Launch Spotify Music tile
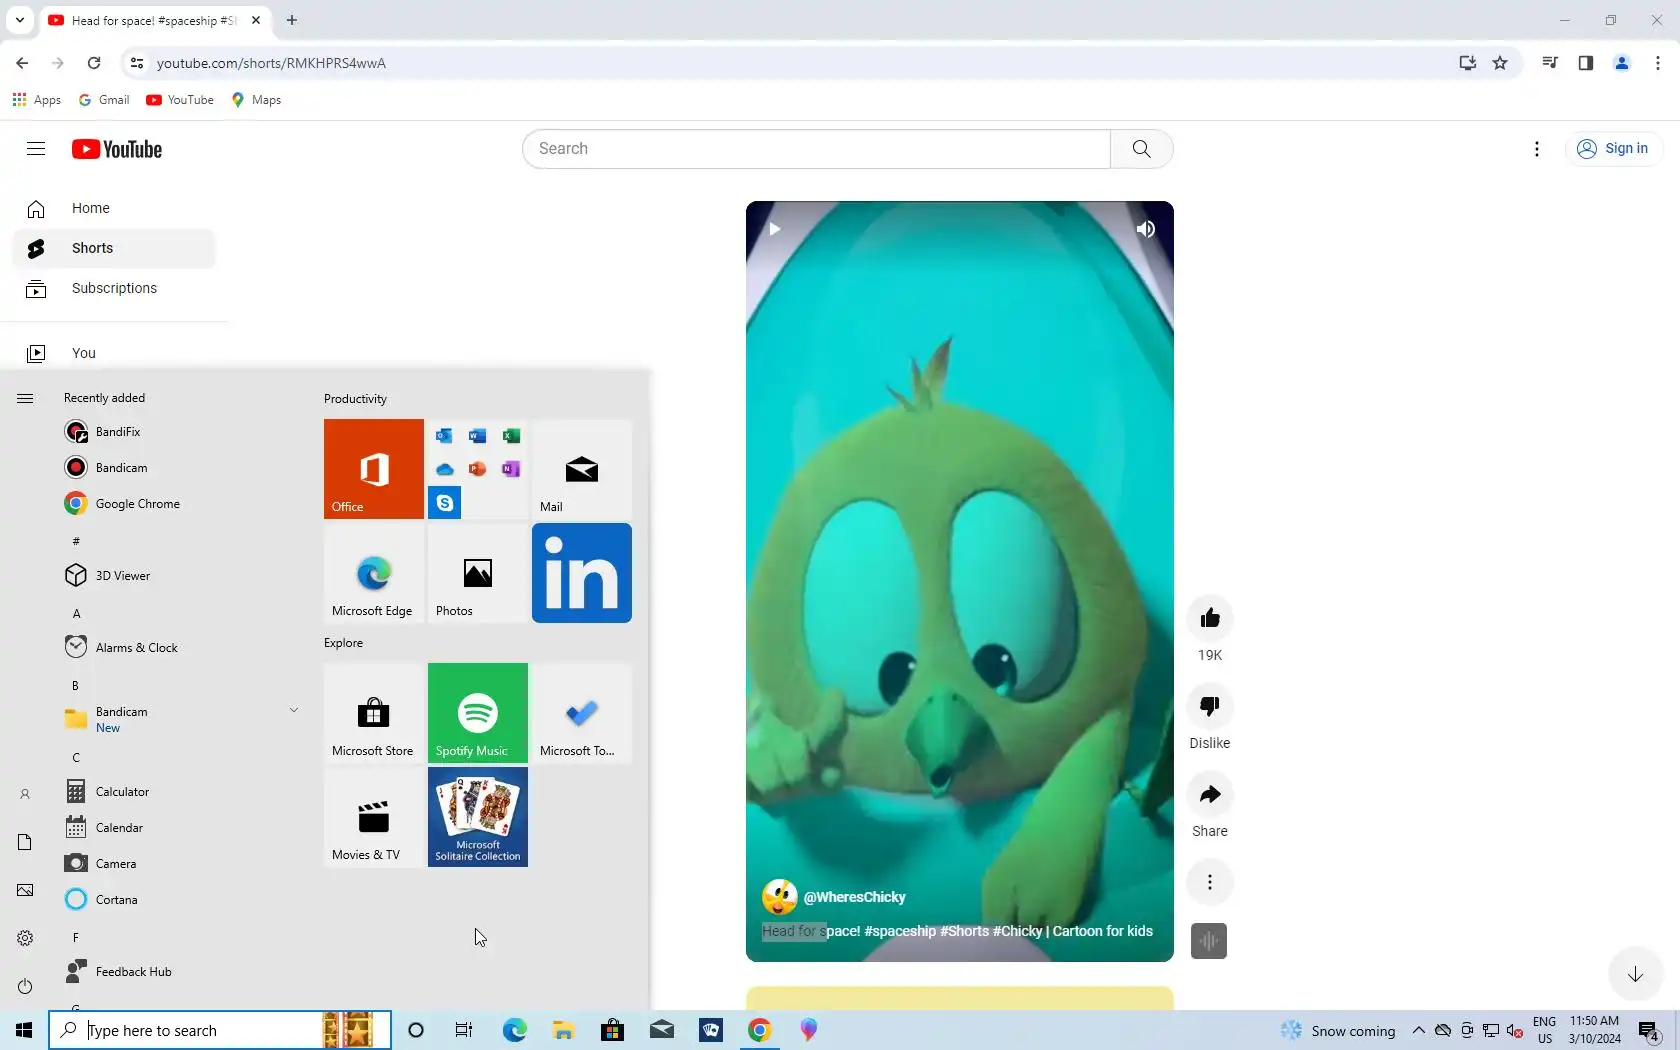The width and height of the screenshot is (1680, 1050). point(478,713)
